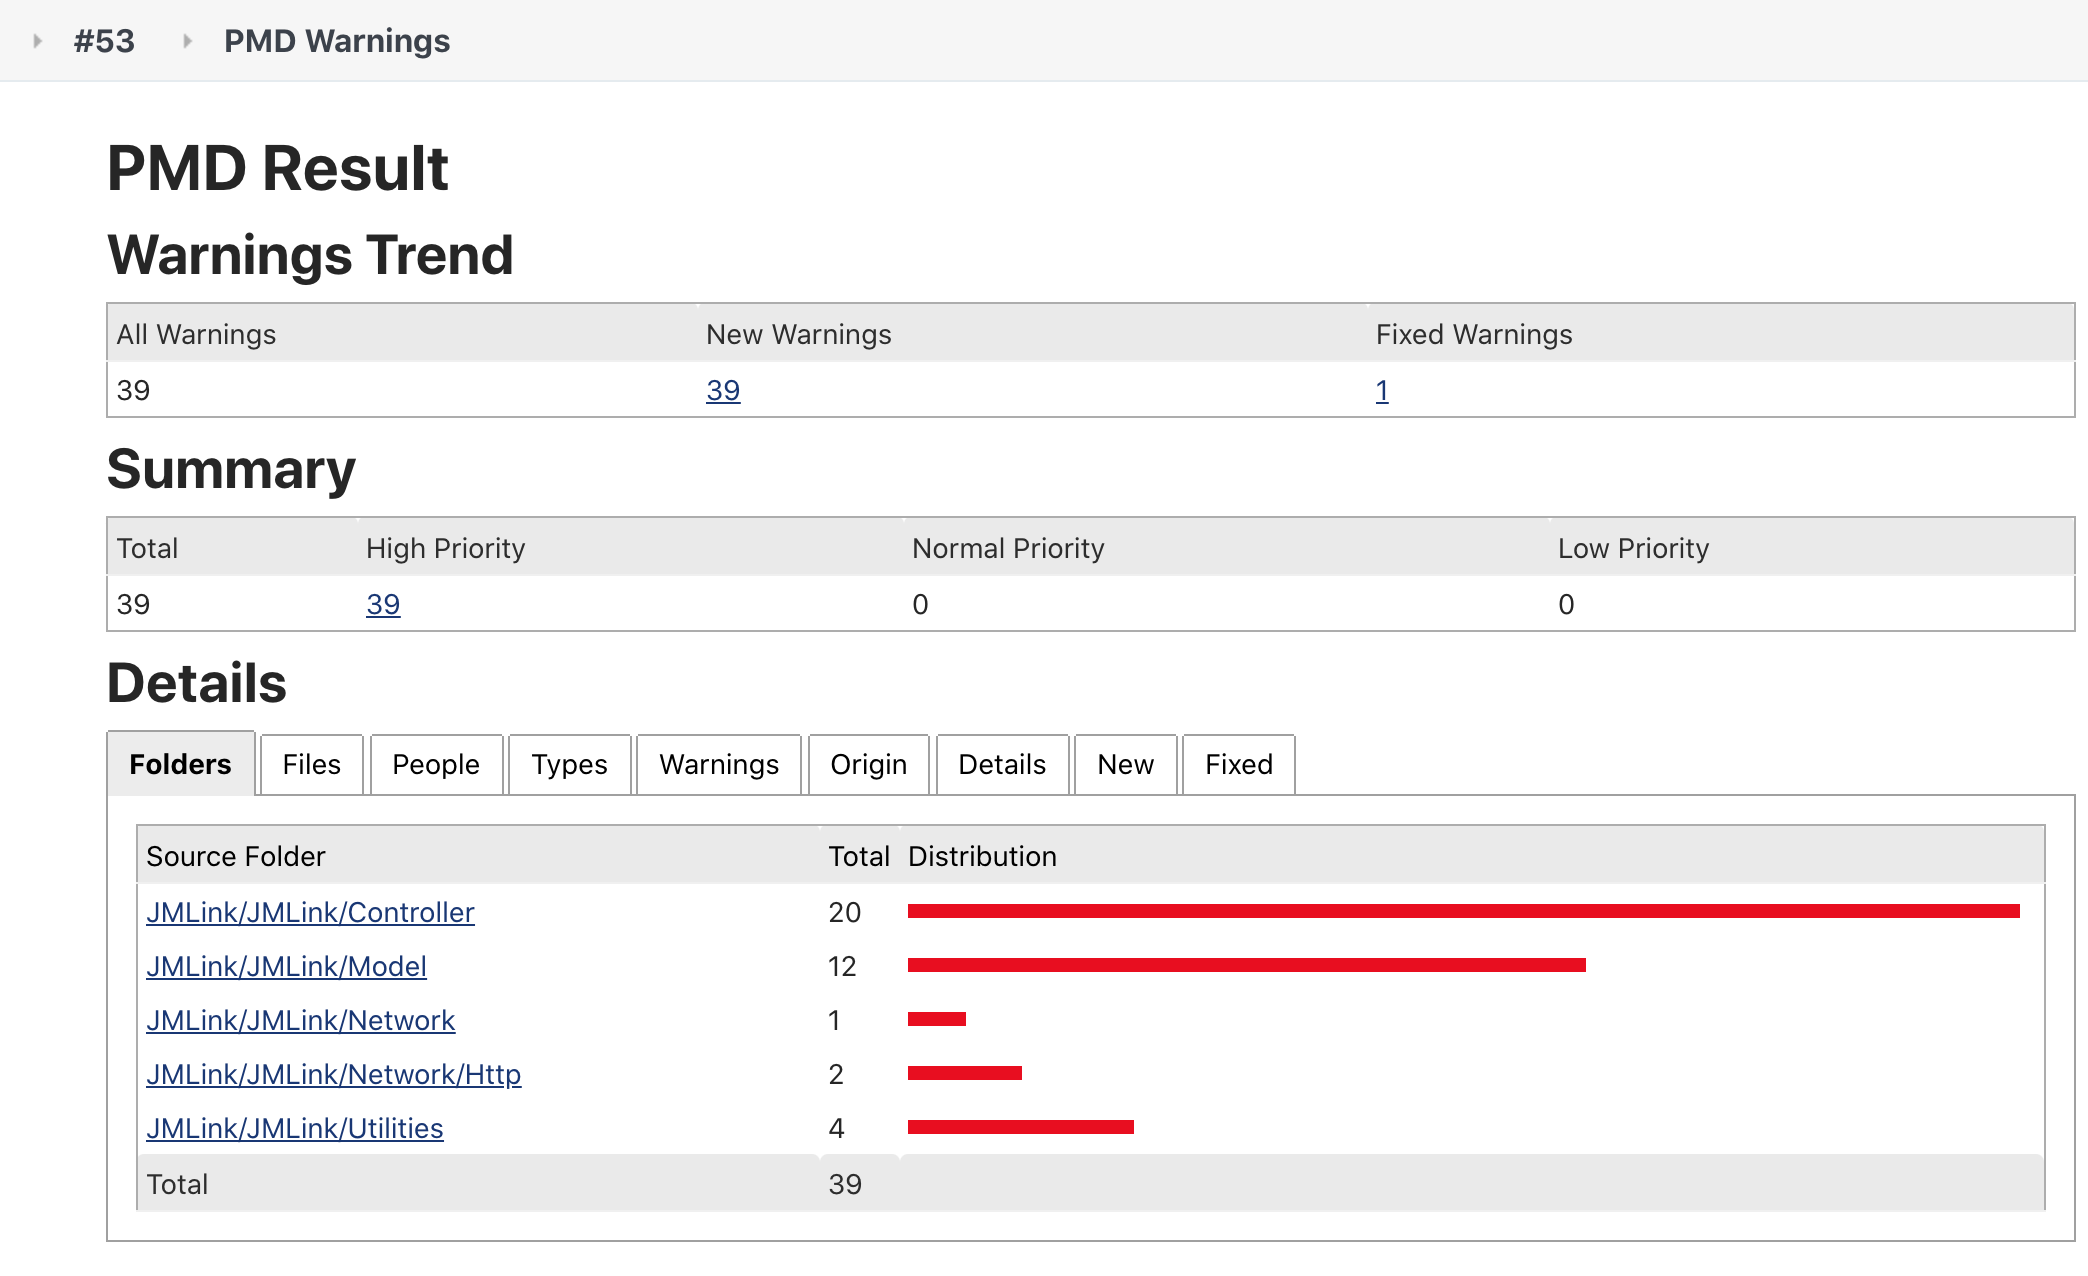Switch to the Files tab
The height and width of the screenshot is (1276, 2088).
pyautogui.click(x=311, y=765)
